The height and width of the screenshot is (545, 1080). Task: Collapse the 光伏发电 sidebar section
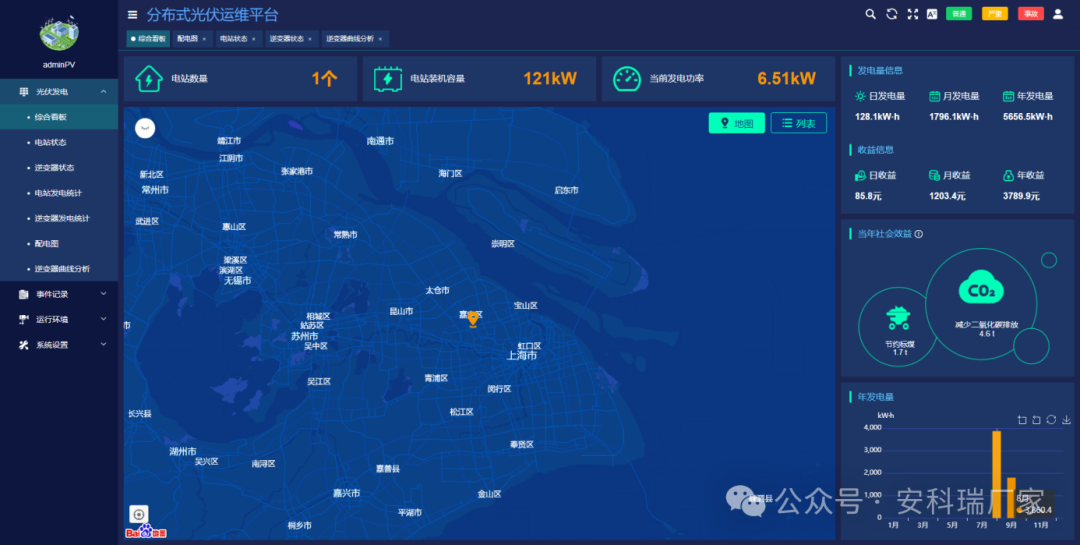(59, 92)
